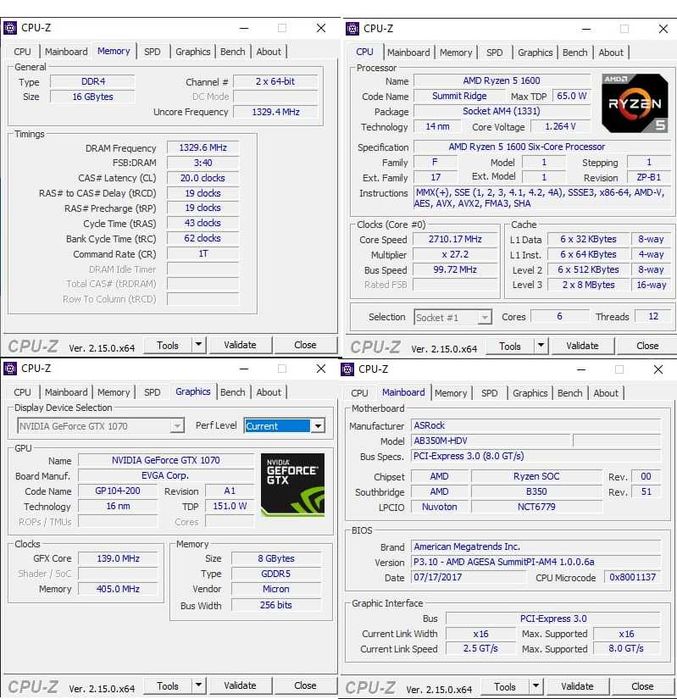
Task: Open Tools dropdown arrow in Mainboard window
Action: tap(536, 686)
